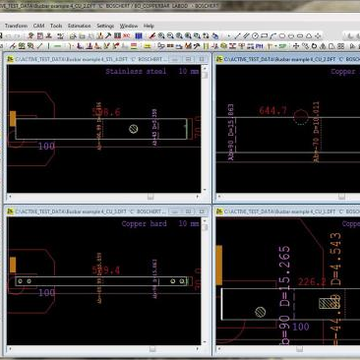Select the hatched hole in Stainless steel drawing
Viewport: 360px width, 360px height.
coord(133,129)
